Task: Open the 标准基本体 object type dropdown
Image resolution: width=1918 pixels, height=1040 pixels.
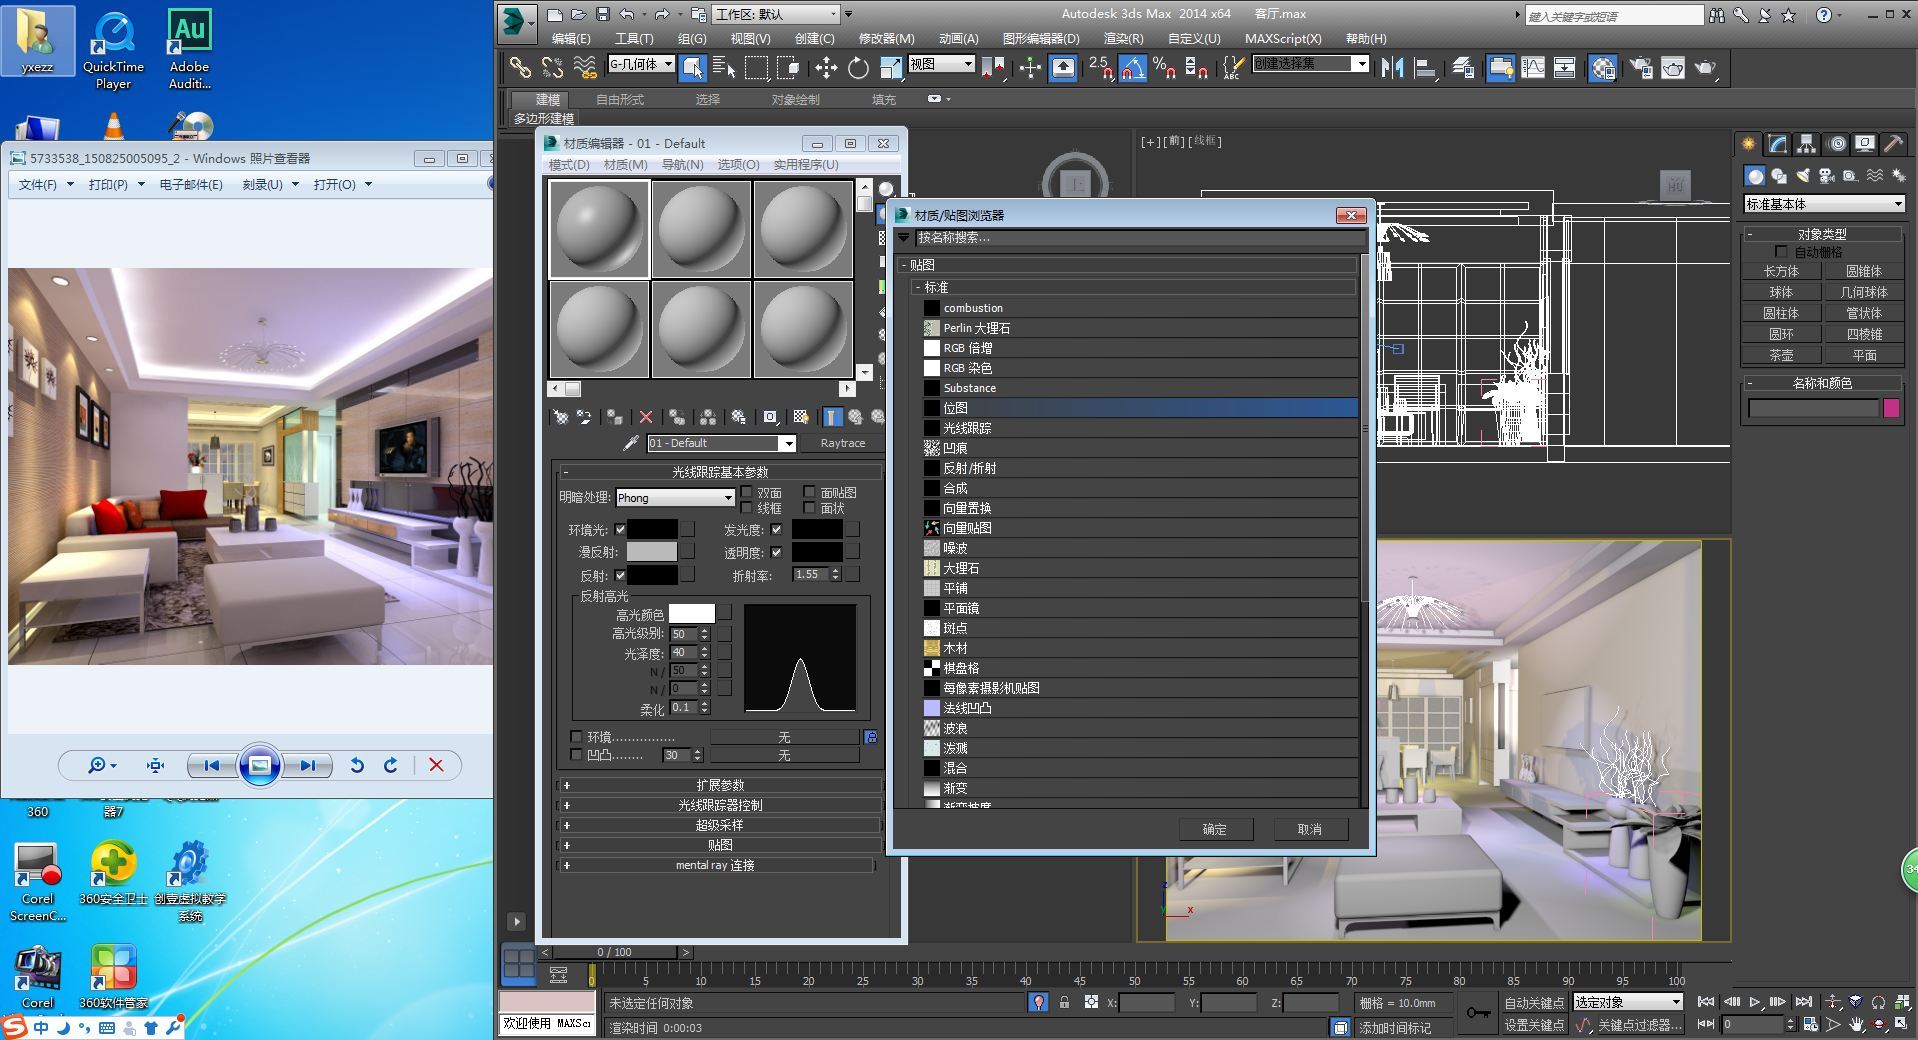Action: 1824,204
